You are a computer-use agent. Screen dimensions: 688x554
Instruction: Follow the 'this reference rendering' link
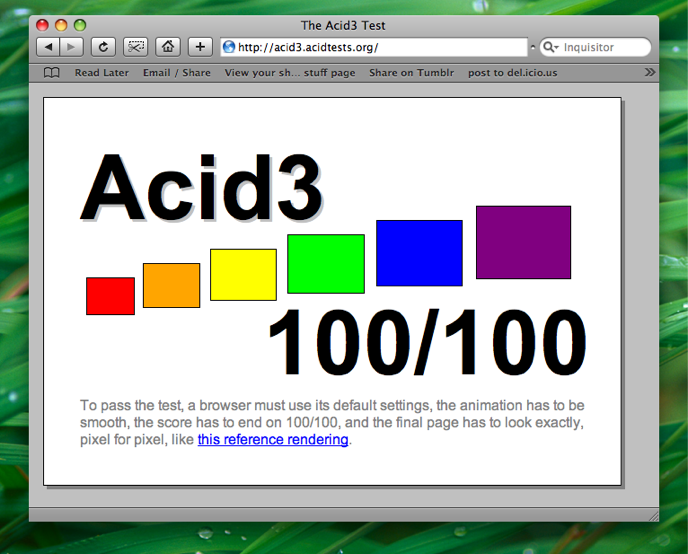point(272,440)
